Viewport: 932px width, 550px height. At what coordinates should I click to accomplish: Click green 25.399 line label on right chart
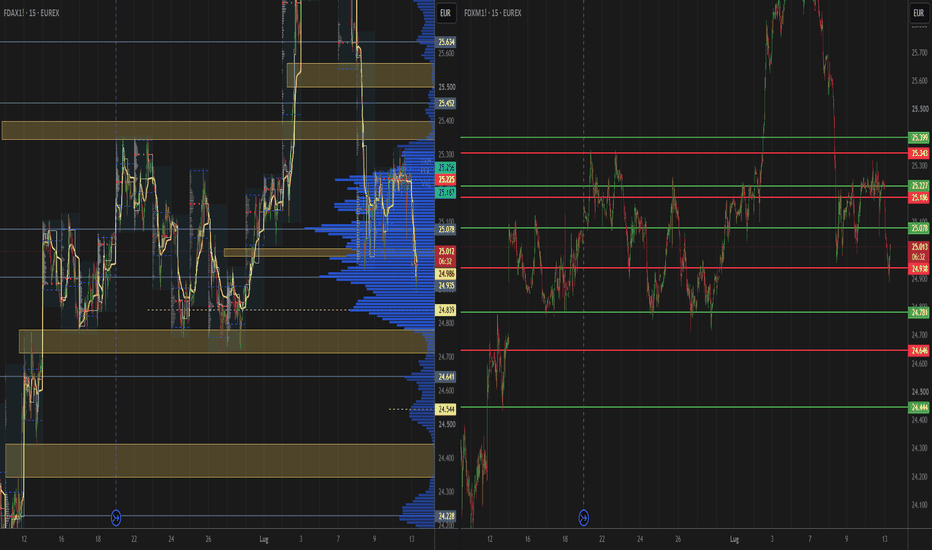[x=920, y=137]
